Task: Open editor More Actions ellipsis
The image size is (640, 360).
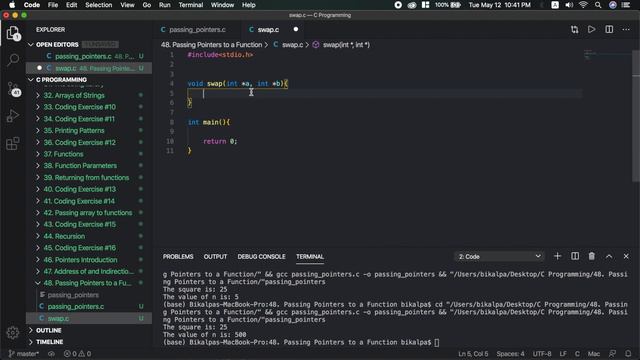Action: pyautogui.click(x=626, y=29)
